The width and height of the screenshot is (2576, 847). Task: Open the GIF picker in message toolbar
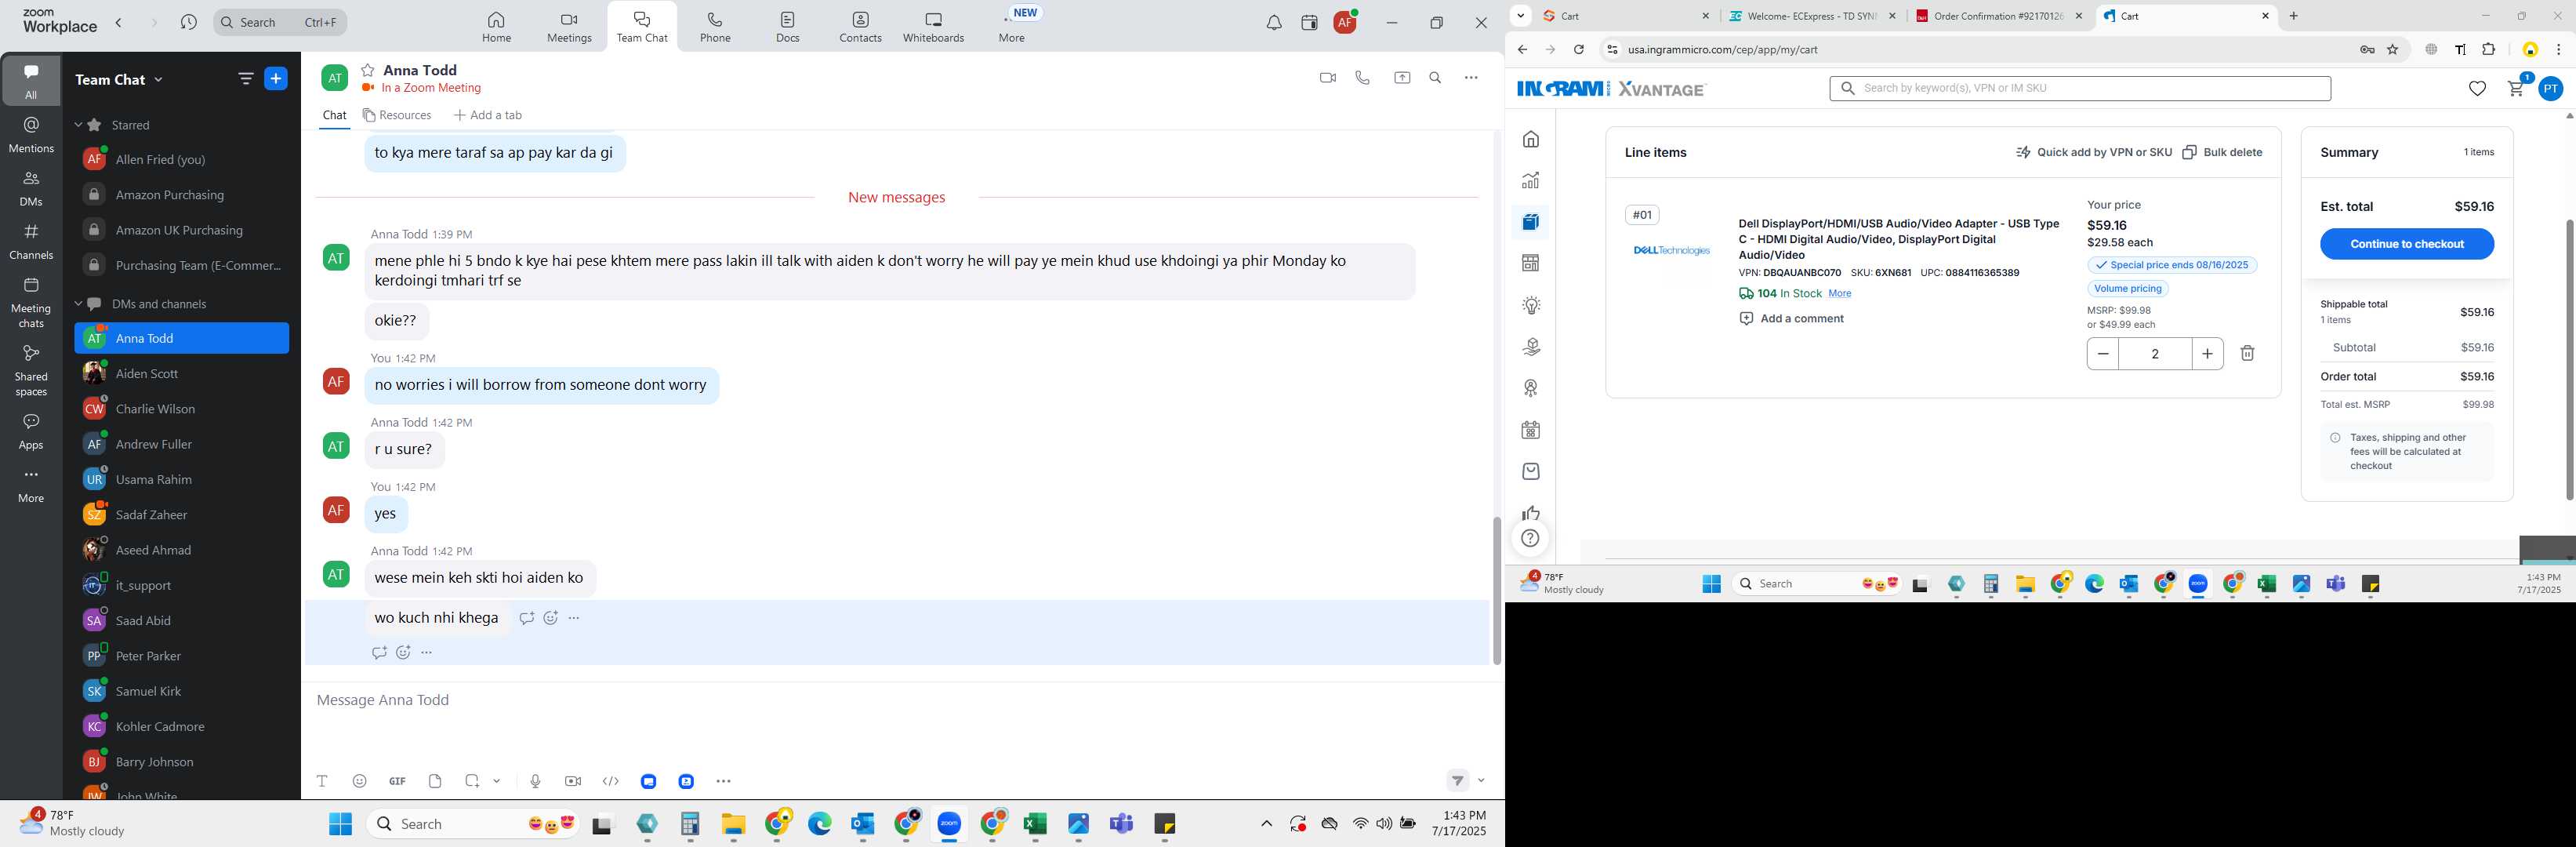397,781
